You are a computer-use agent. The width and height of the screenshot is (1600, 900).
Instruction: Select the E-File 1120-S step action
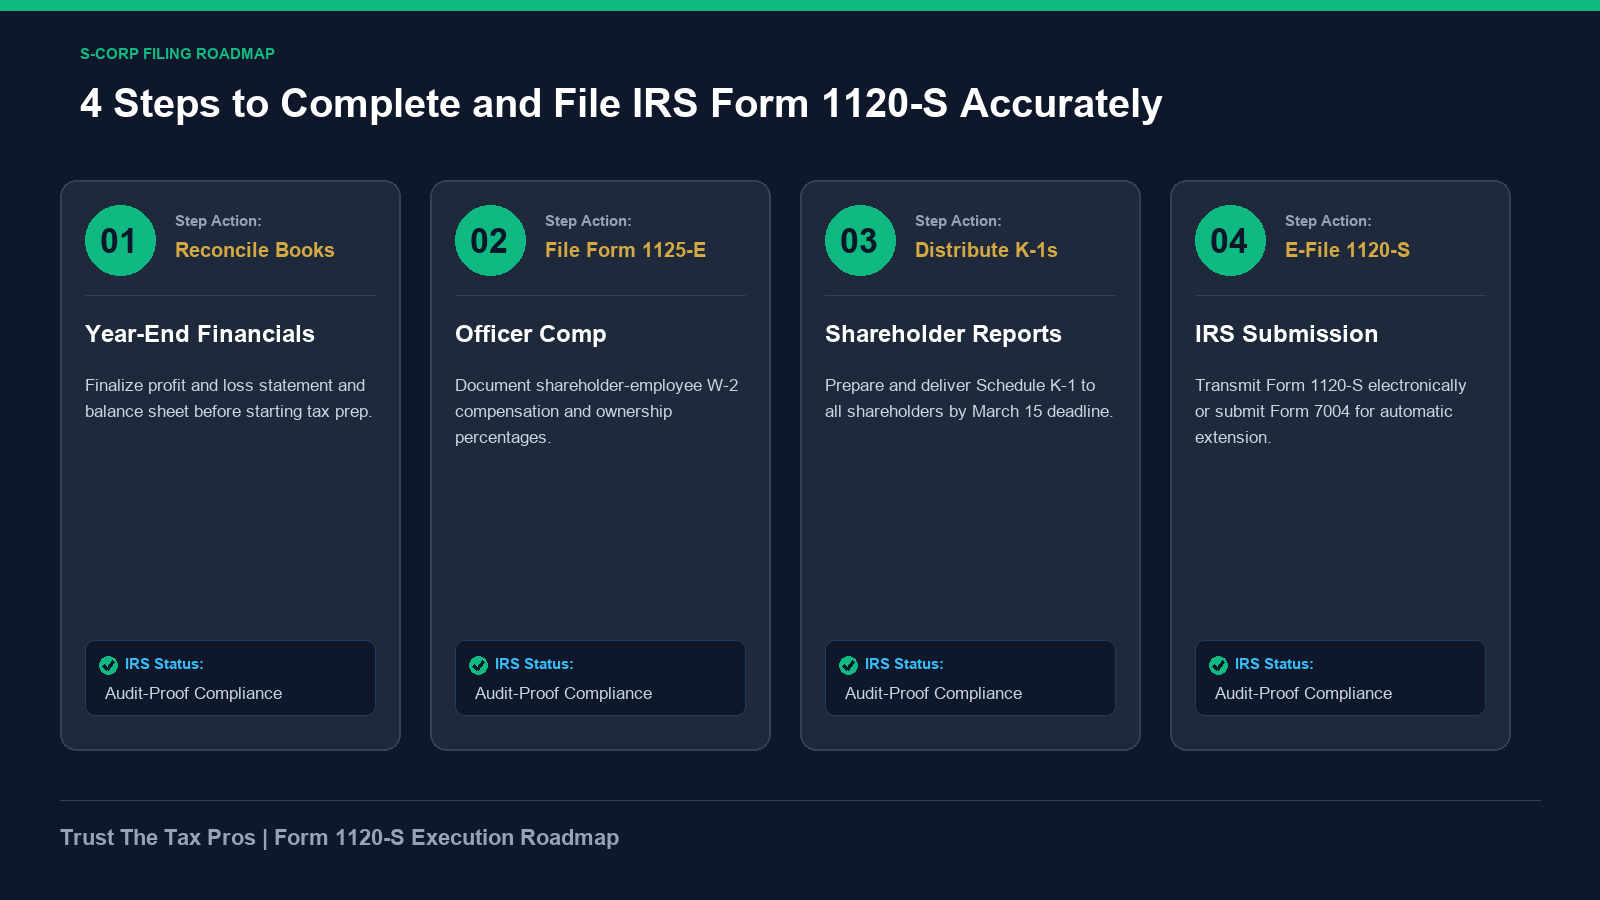point(1347,250)
